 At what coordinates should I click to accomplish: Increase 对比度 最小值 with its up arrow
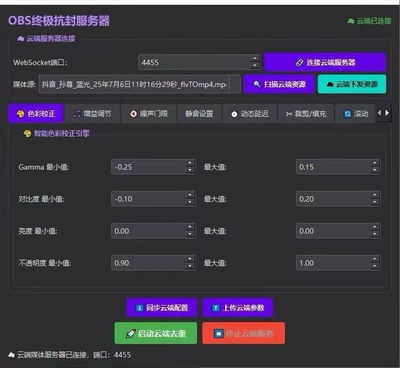[x=190, y=195]
